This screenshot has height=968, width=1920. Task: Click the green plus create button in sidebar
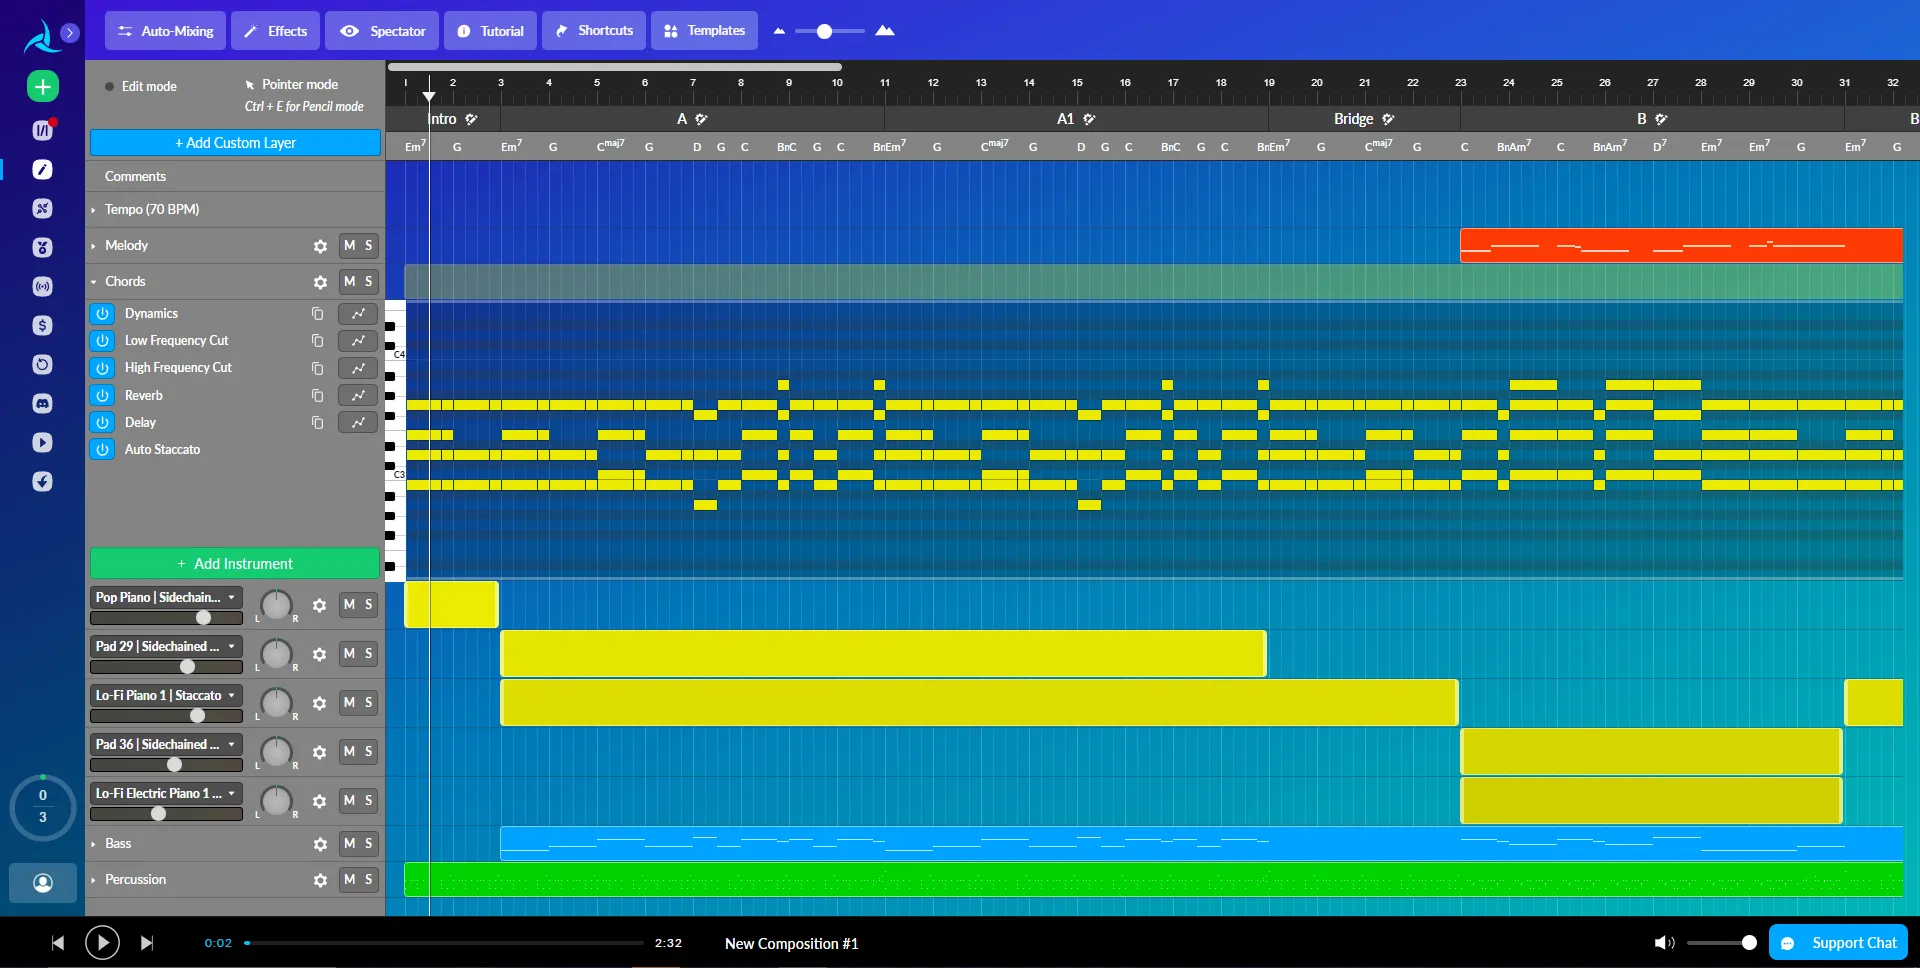coord(42,87)
